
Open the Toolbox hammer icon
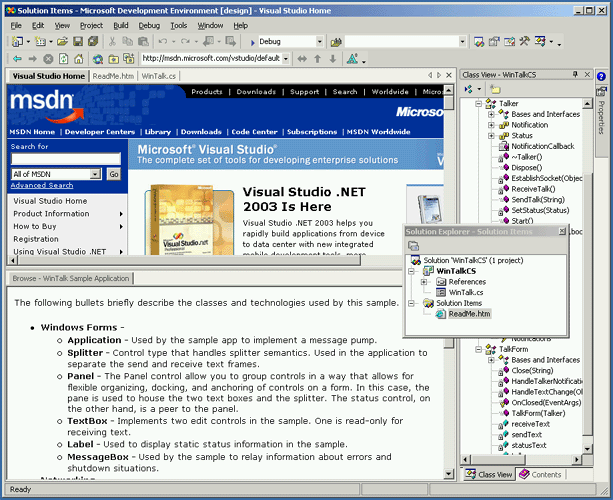[x=525, y=41]
